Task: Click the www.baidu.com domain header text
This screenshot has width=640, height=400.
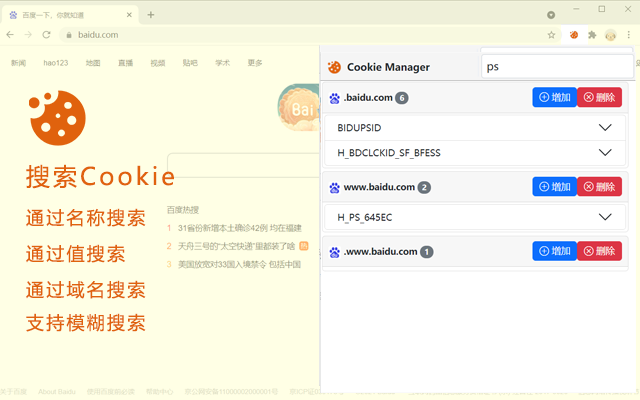Action: pos(379,187)
